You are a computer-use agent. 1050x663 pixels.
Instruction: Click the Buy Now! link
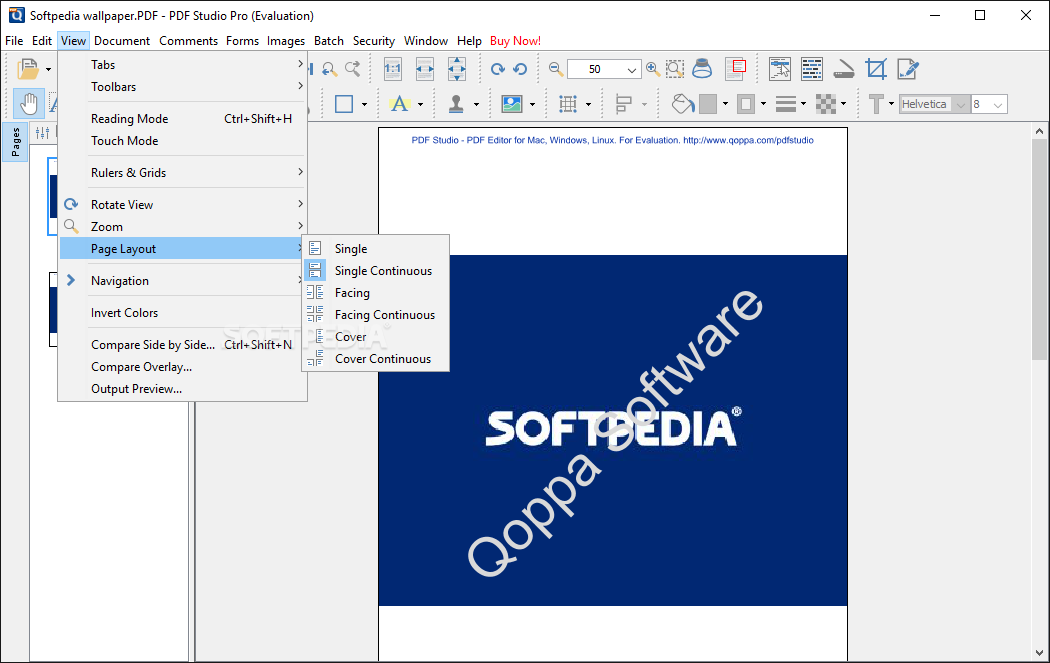515,41
